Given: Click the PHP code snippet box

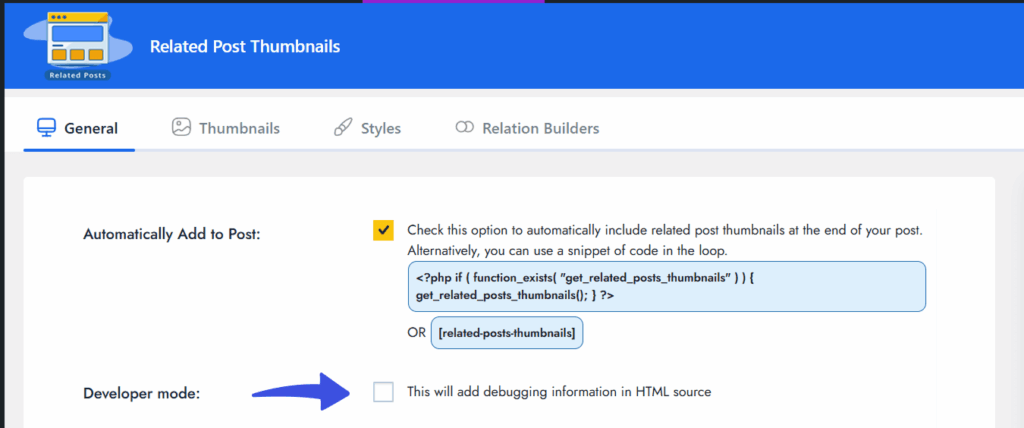Looking at the screenshot, I should [667, 286].
